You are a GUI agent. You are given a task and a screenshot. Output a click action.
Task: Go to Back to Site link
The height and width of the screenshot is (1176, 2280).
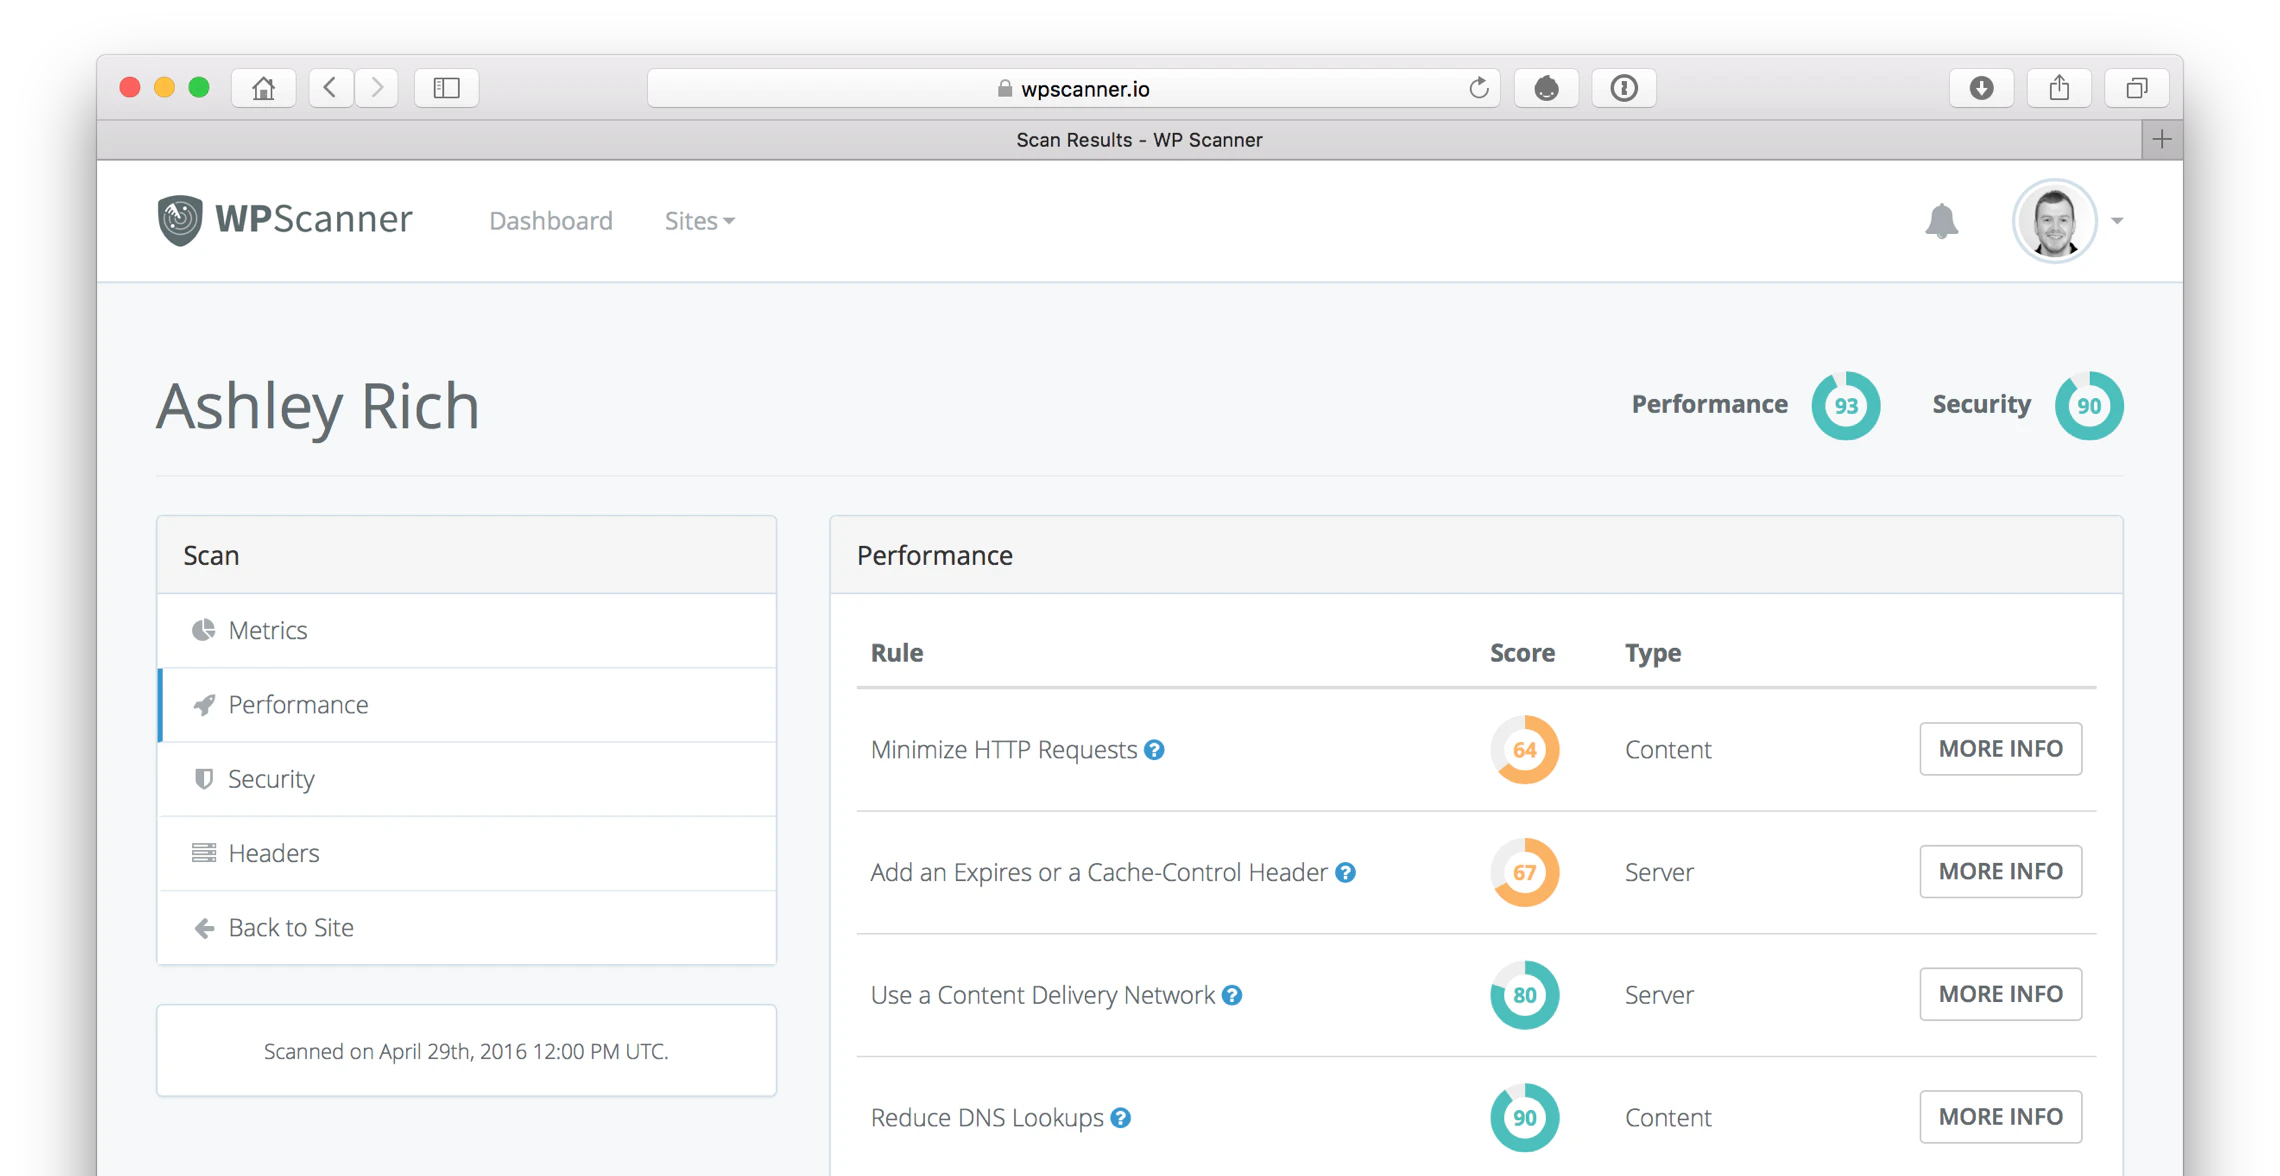290,927
